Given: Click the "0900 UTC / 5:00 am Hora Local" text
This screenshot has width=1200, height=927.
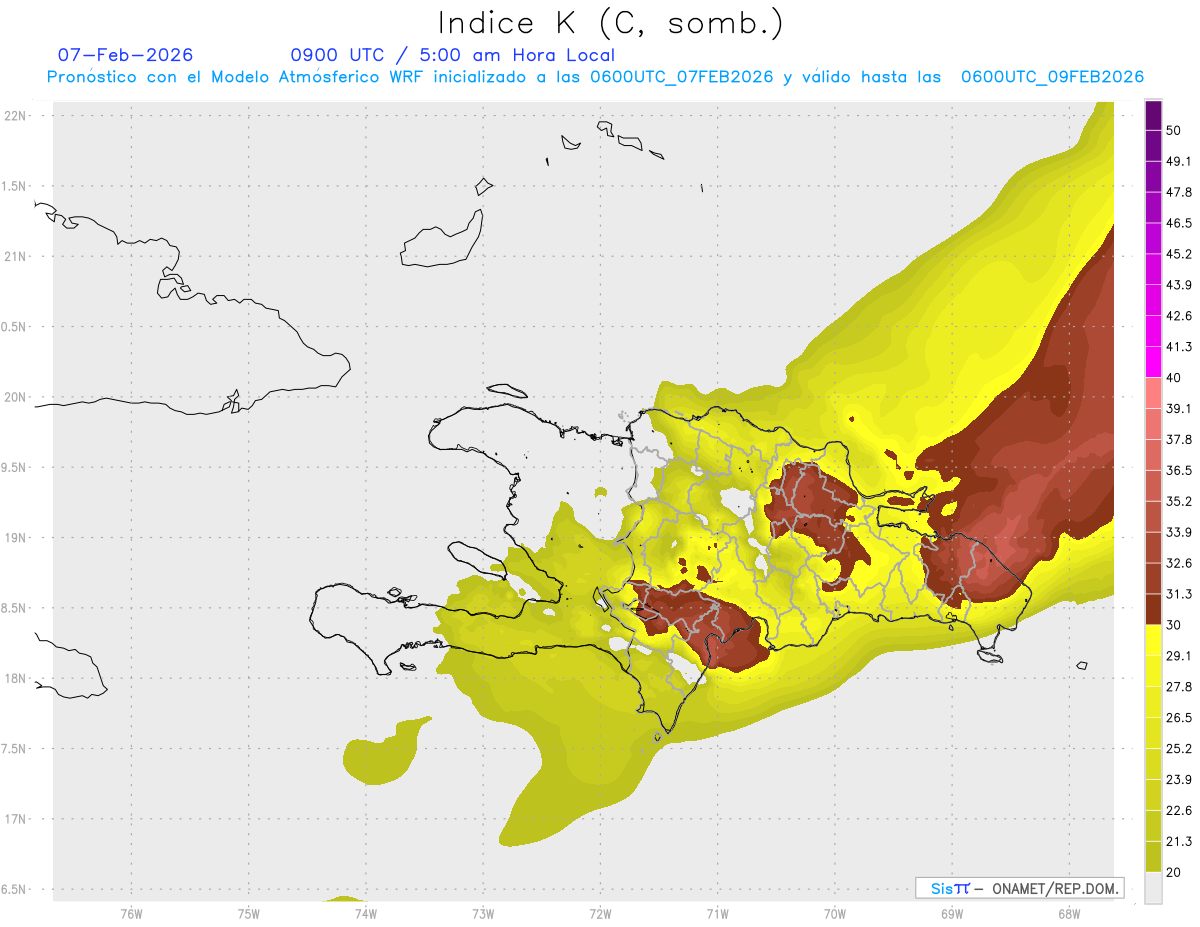Looking at the screenshot, I should [x=452, y=55].
